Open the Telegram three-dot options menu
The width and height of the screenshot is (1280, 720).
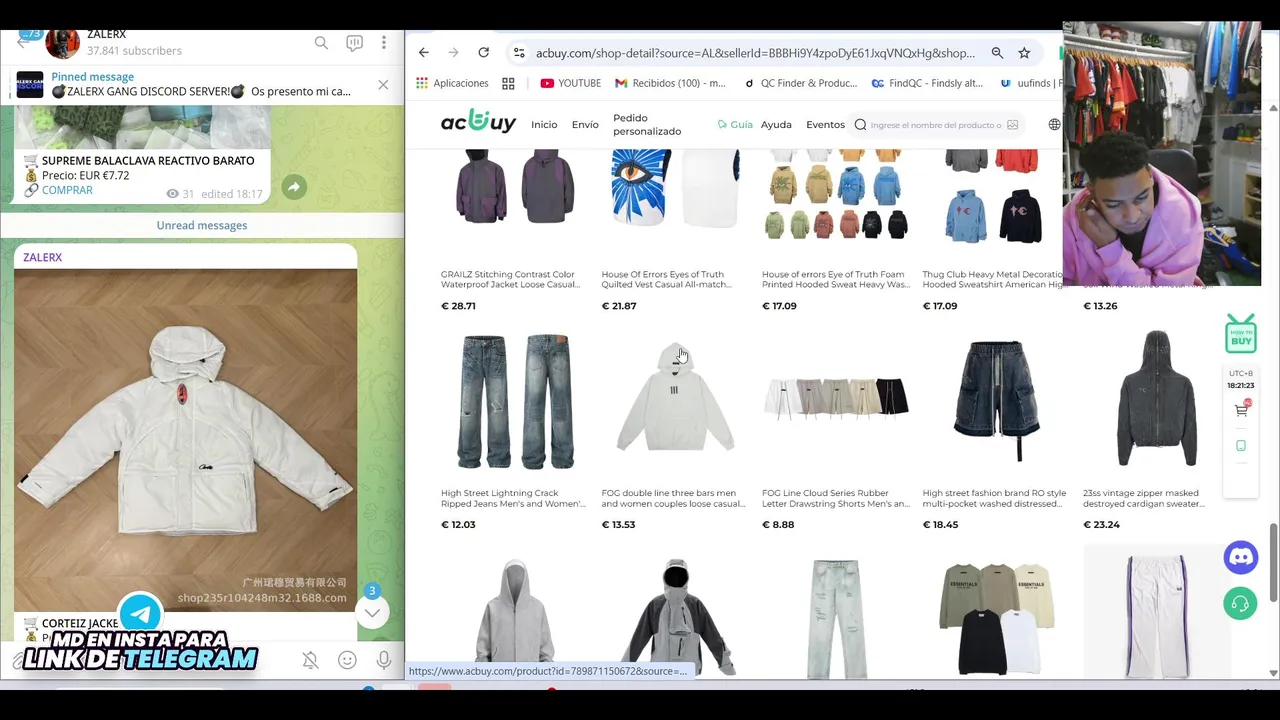(383, 43)
